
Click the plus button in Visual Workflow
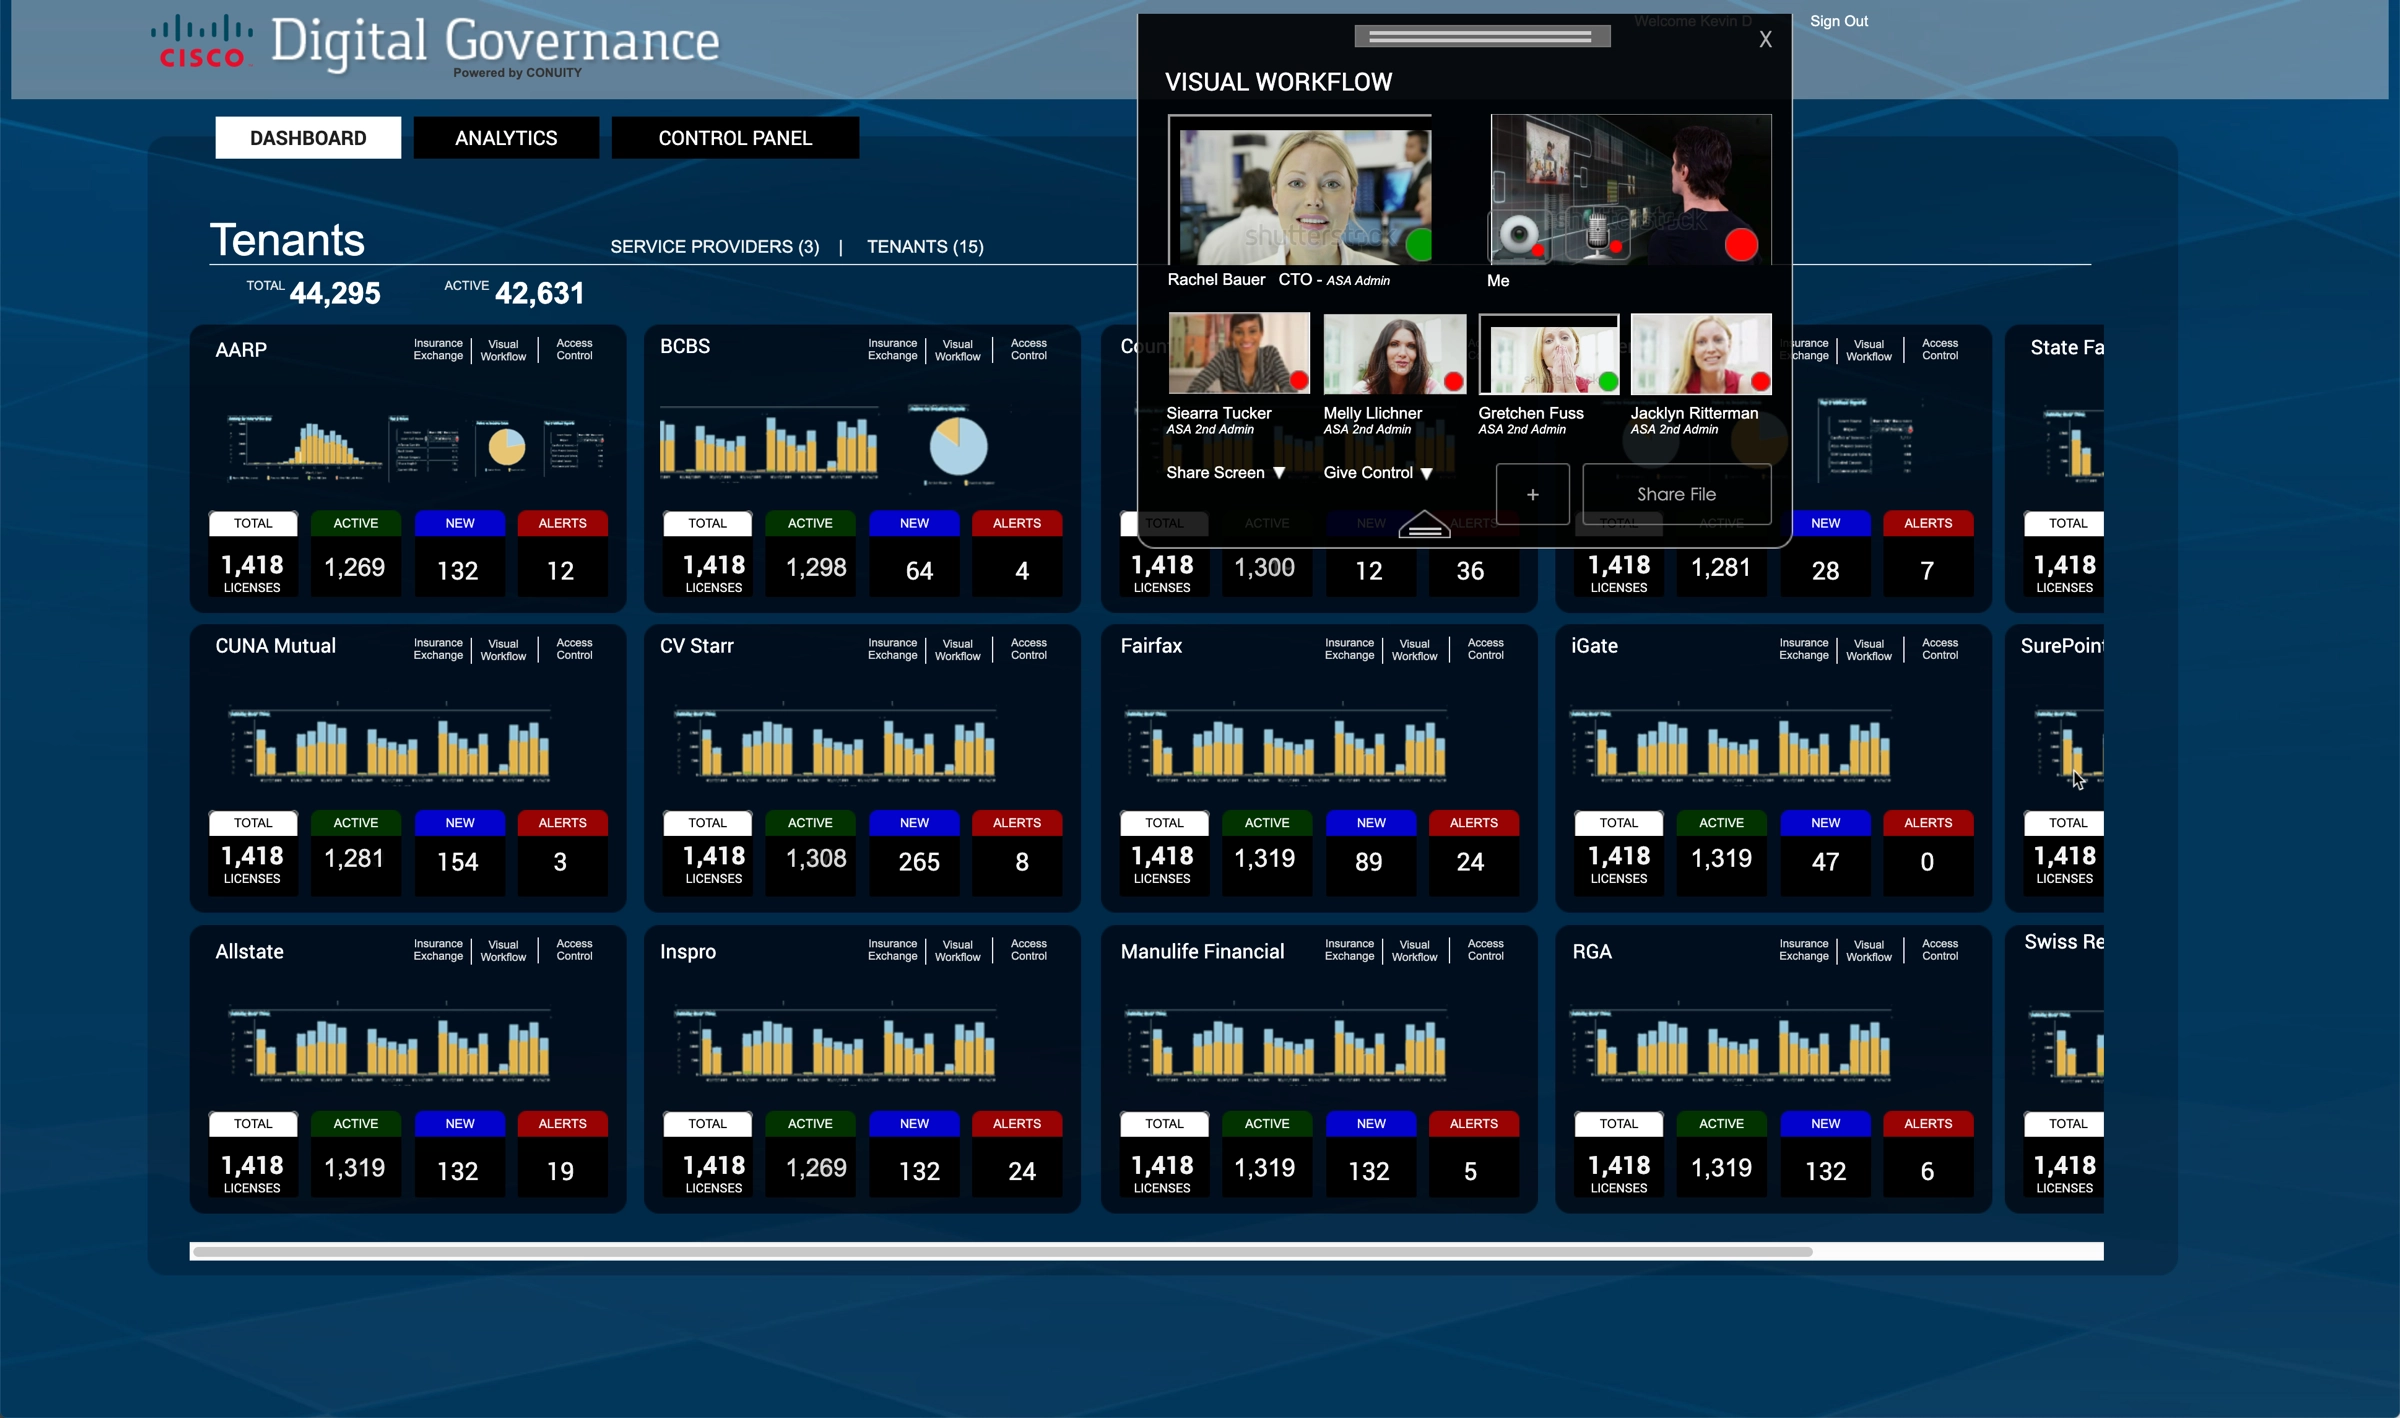(1532, 494)
